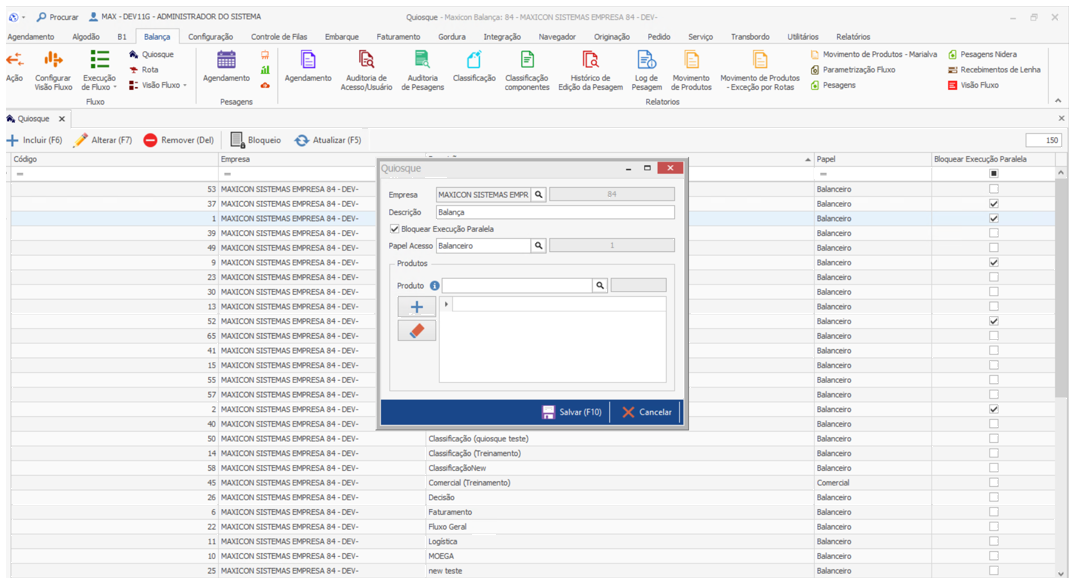Click the Bloqueio toolbar button

[256, 140]
